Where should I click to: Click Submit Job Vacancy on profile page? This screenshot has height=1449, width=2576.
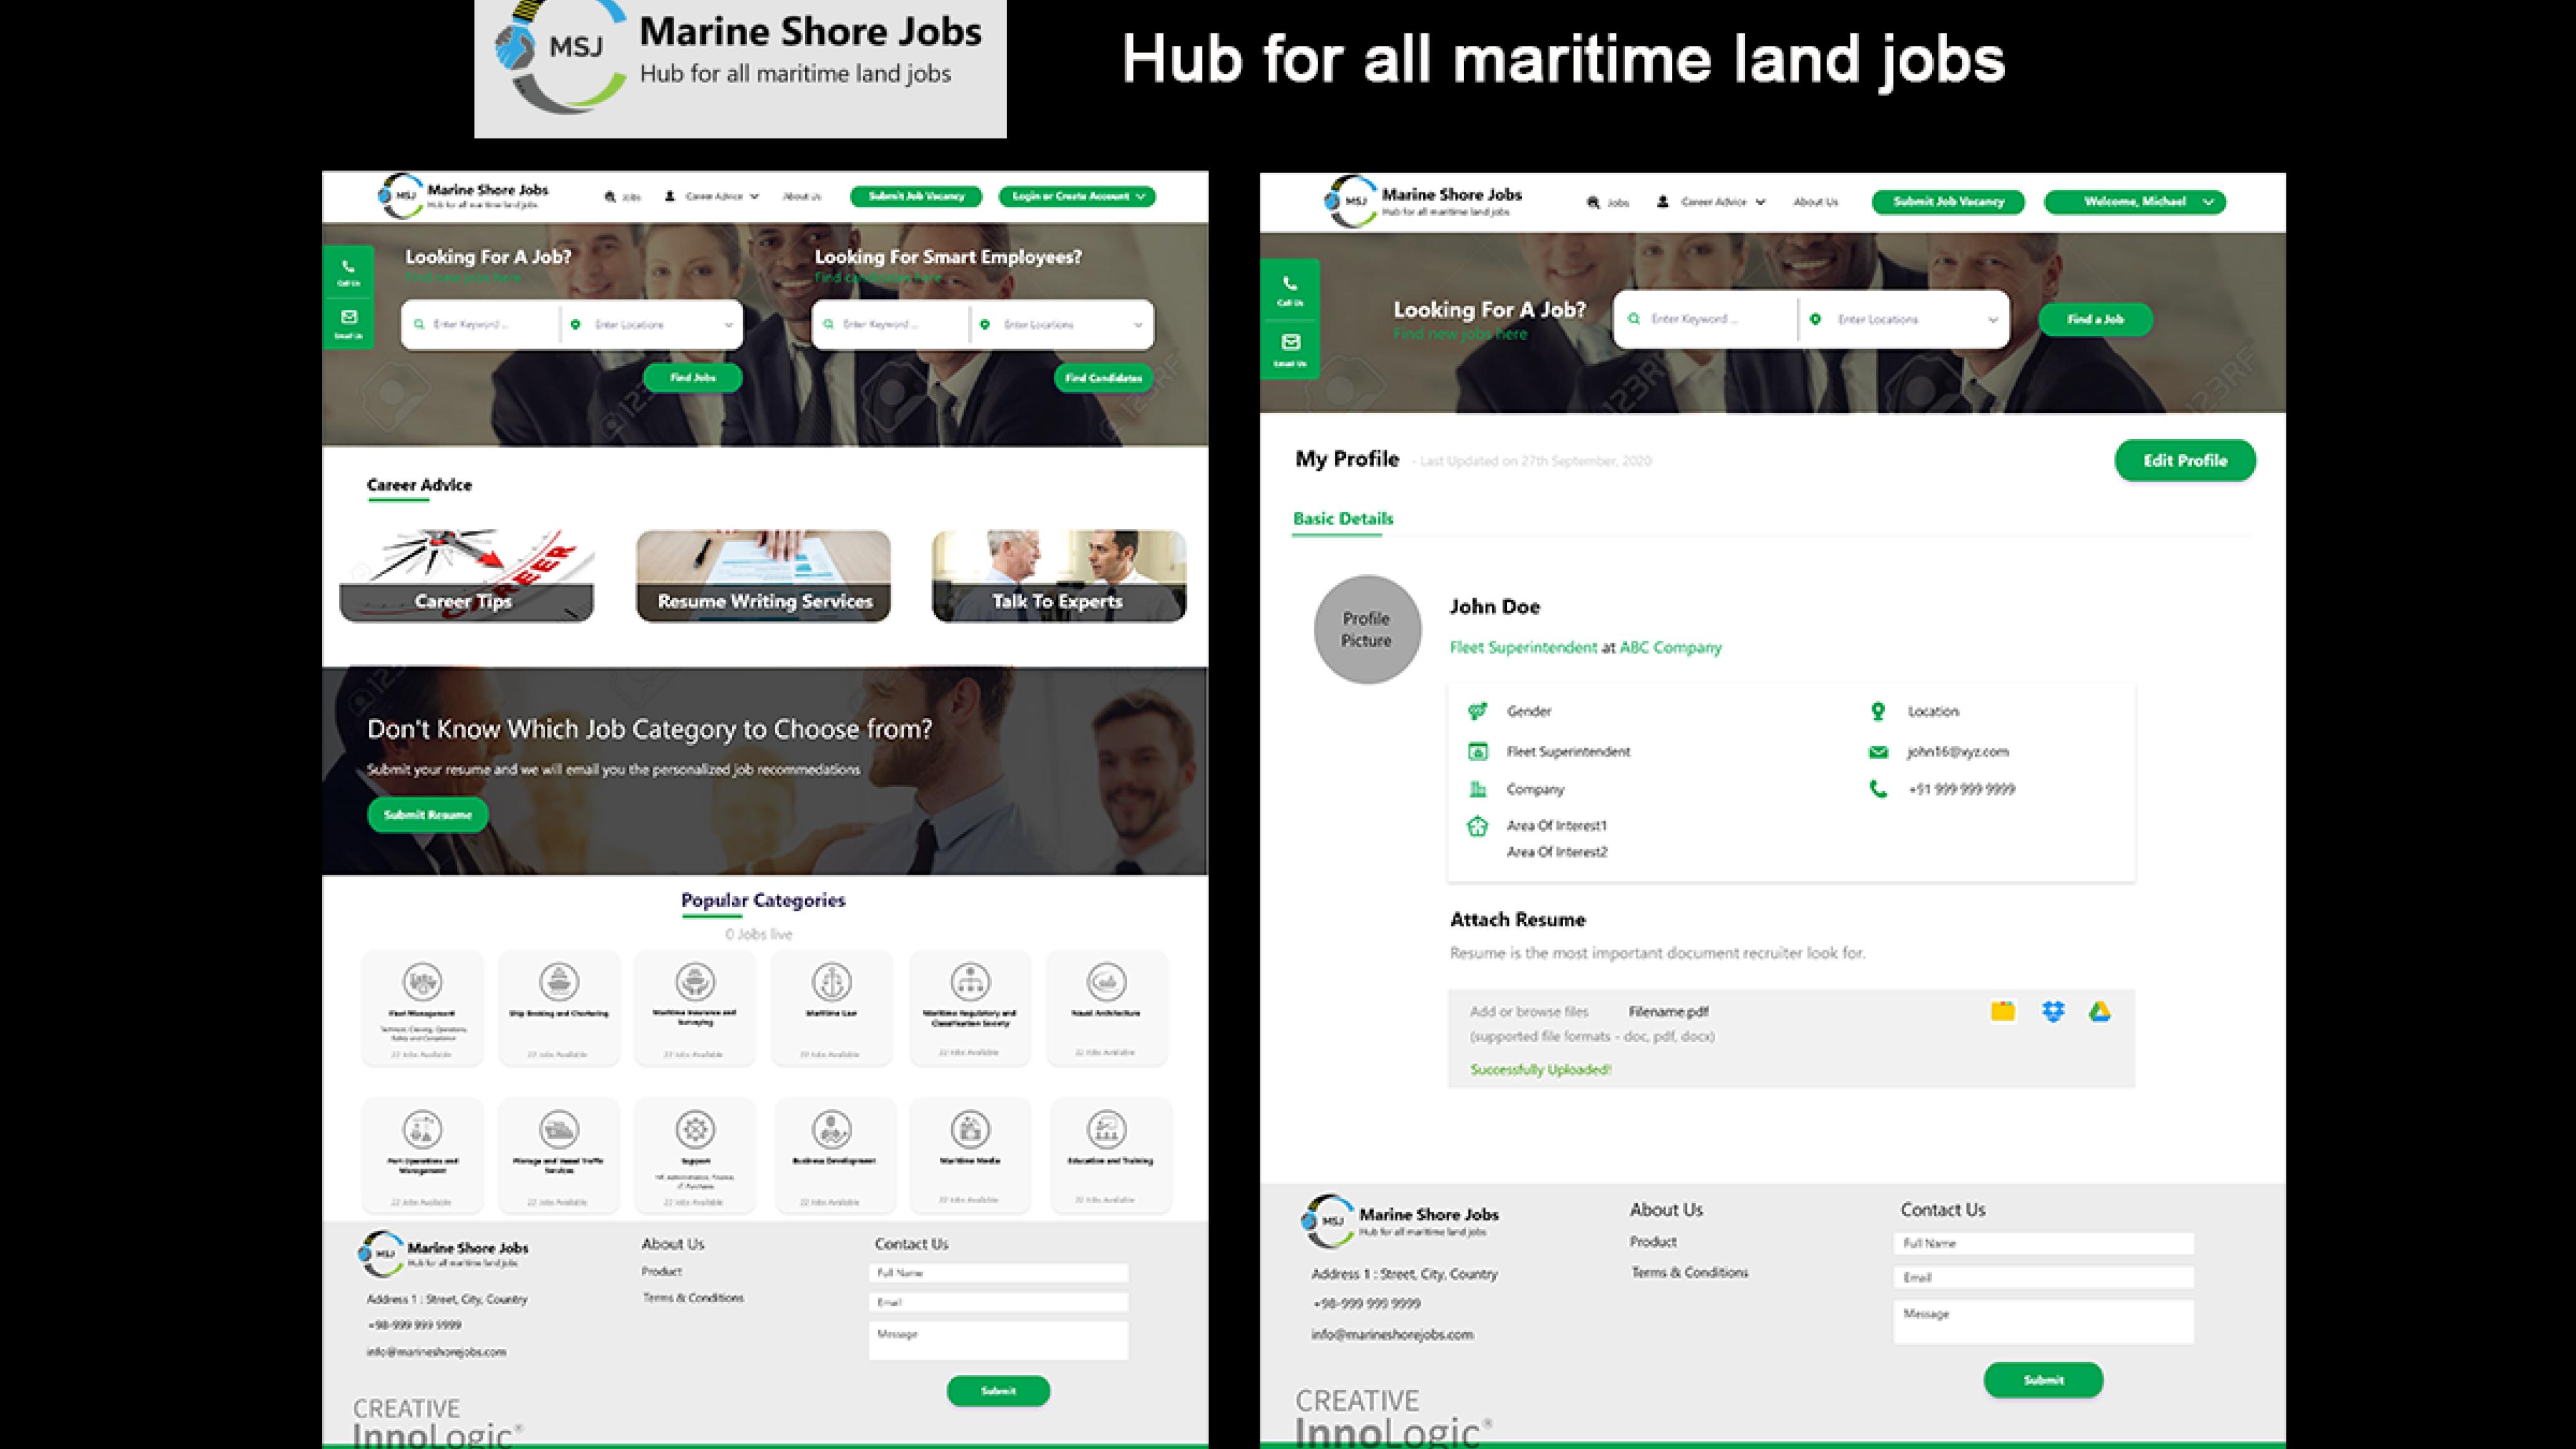(x=1948, y=202)
